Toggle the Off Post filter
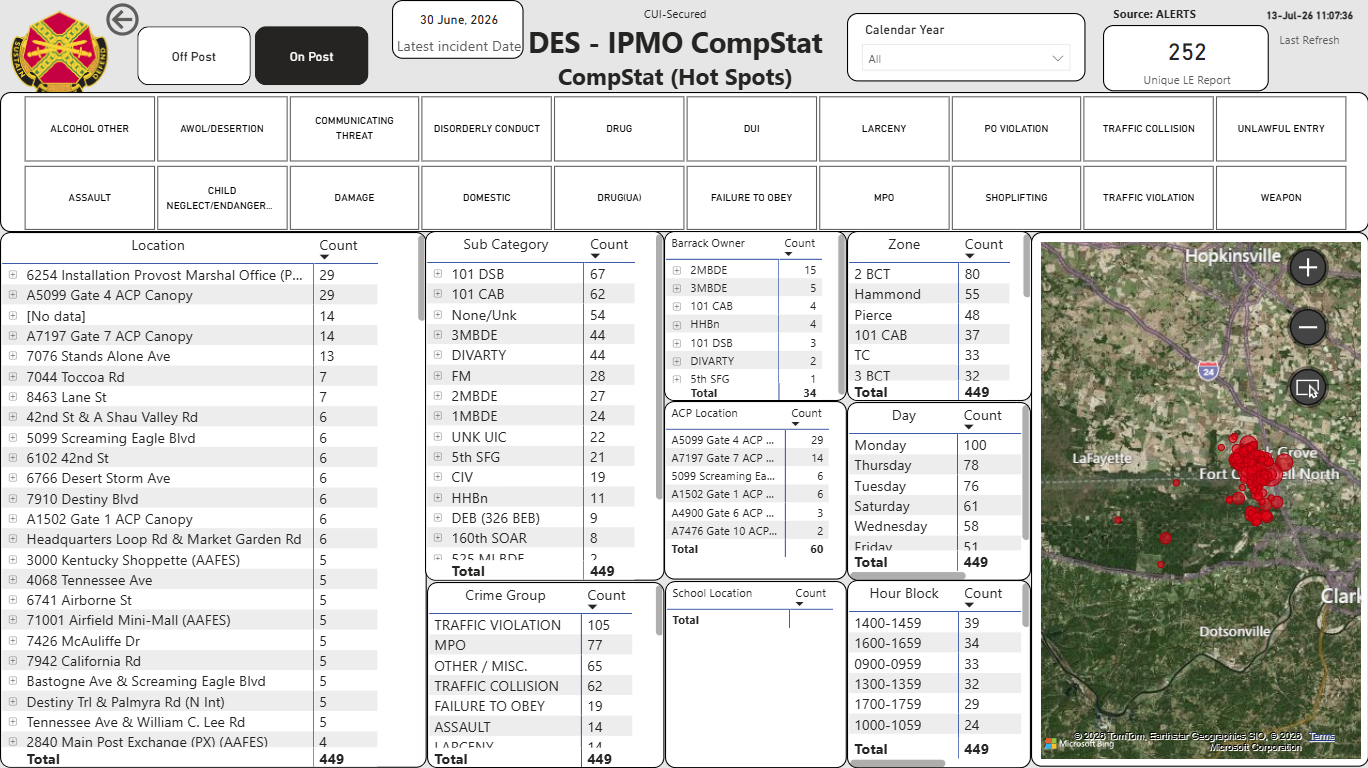This screenshot has width=1368, height=768. pyautogui.click(x=194, y=57)
